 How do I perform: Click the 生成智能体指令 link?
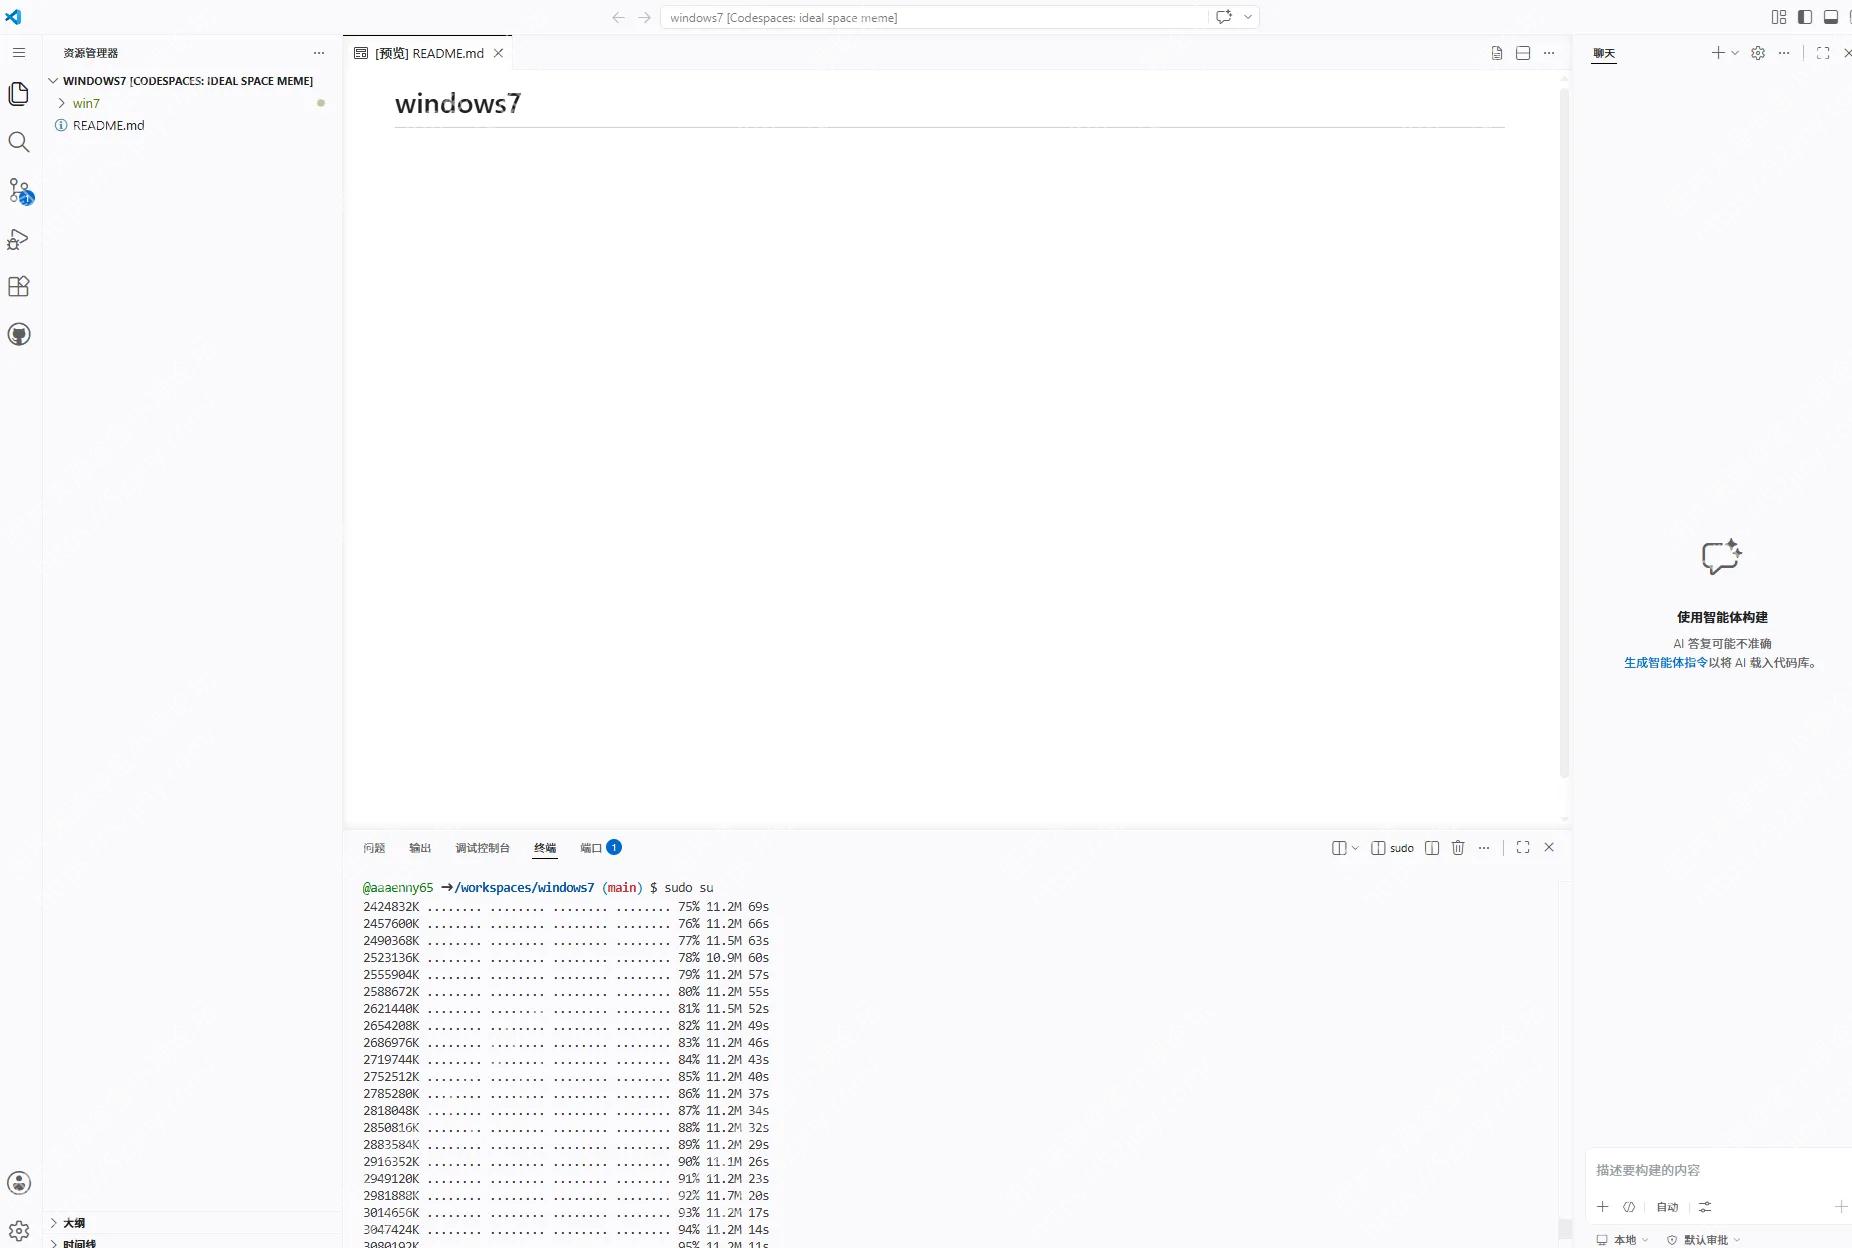[x=1666, y=663]
